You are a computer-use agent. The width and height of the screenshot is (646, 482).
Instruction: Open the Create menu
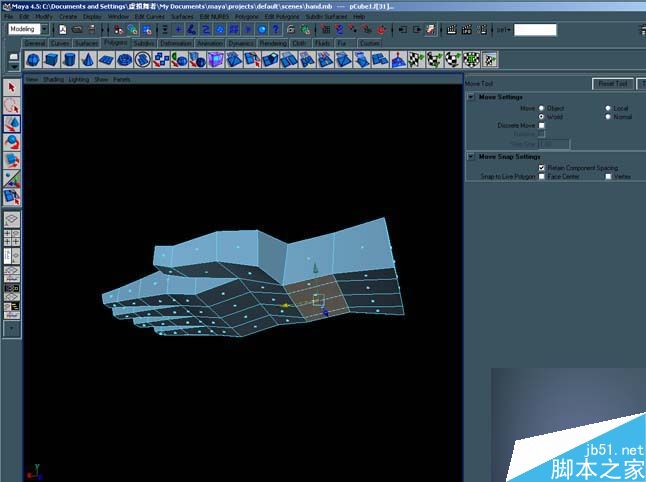coord(68,16)
